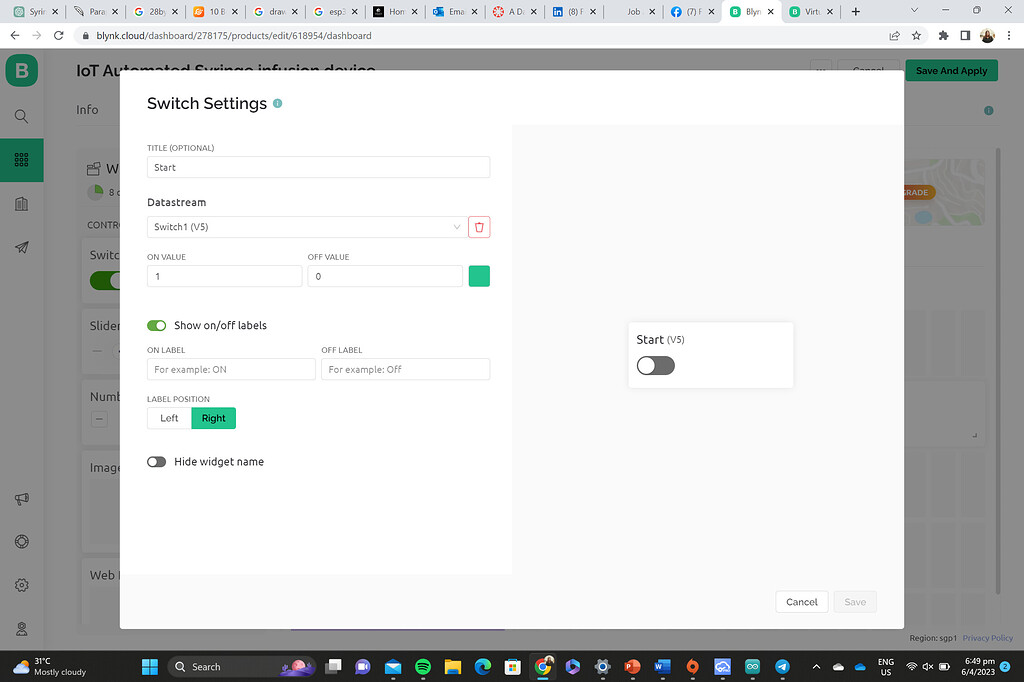Open Windows Start menu

150,666
